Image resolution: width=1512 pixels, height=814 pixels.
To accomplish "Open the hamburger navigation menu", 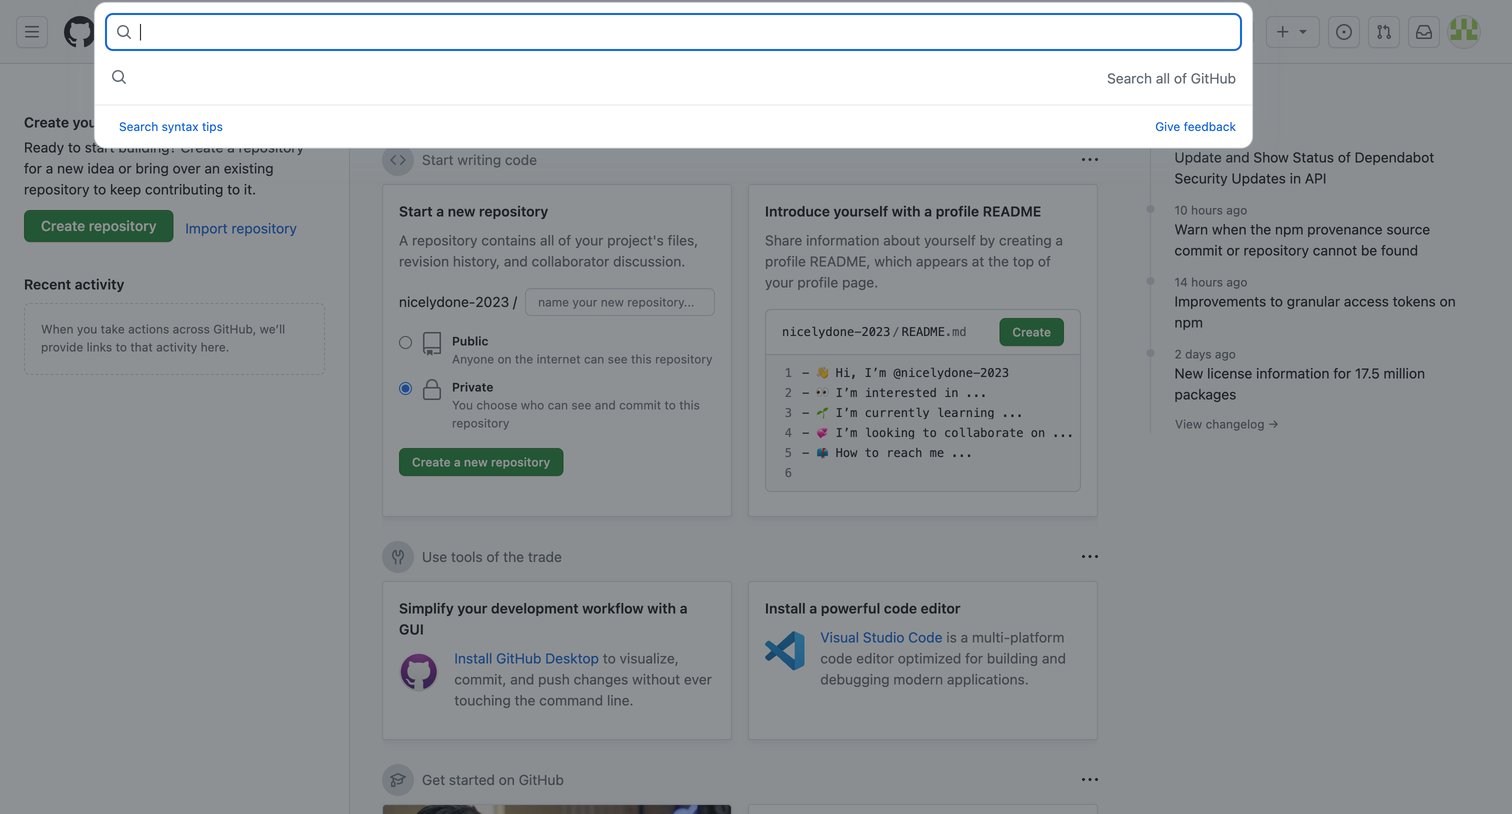I will 32,32.
